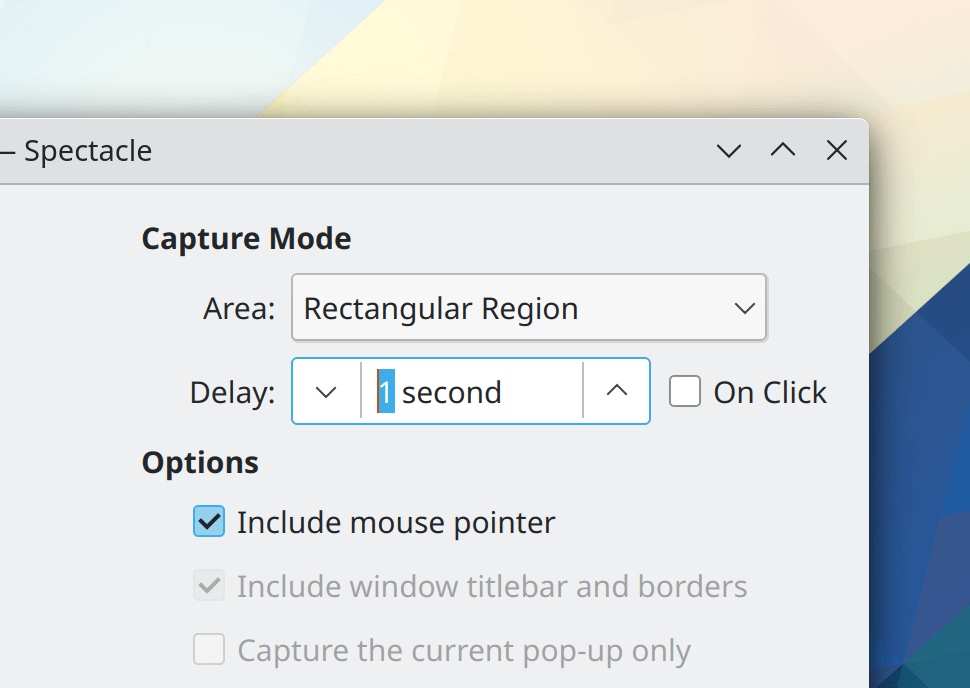Click the Area label
Image resolution: width=970 pixels, height=688 pixels.
(238, 309)
